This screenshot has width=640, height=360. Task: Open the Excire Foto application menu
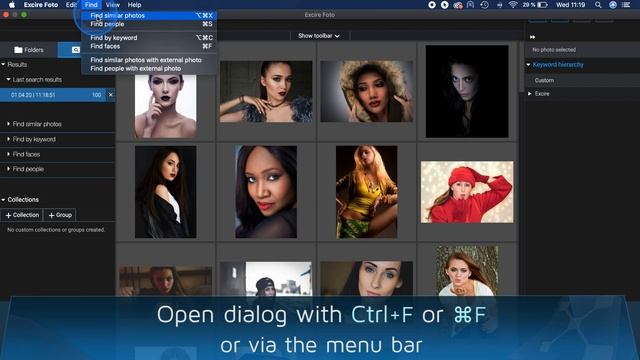[x=41, y=5]
